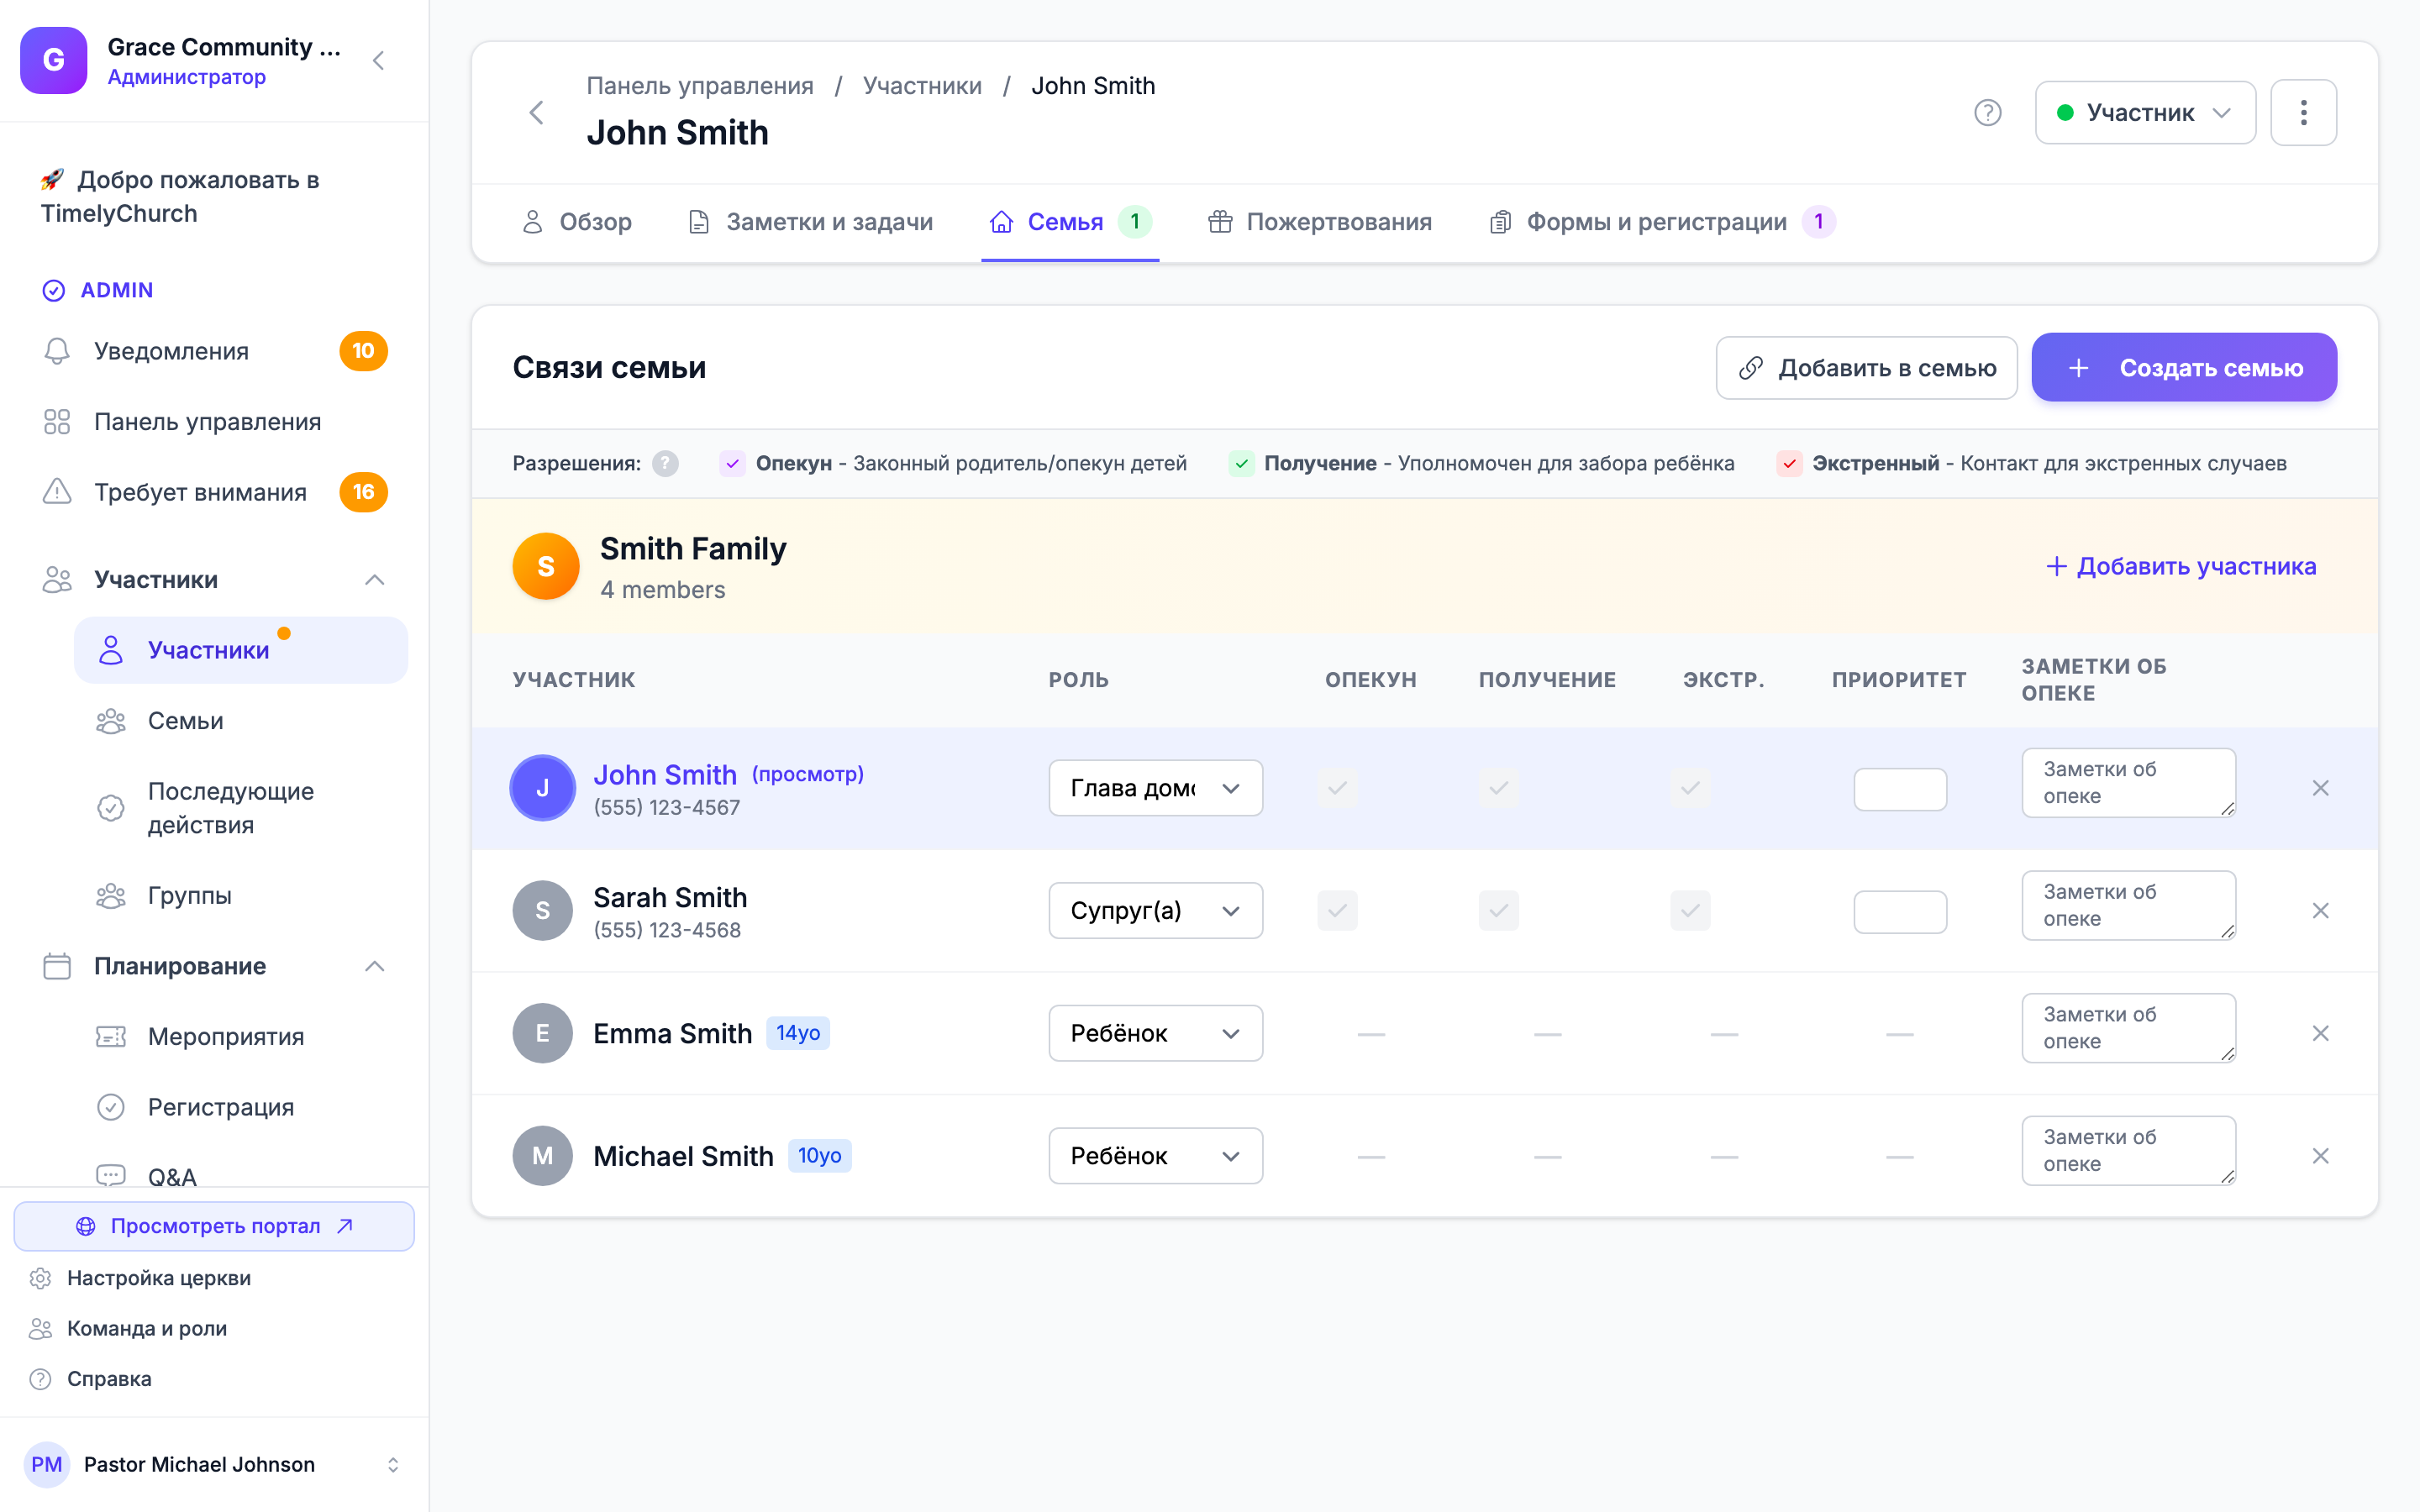This screenshot has width=2420, height=1512.
Task: Toggle Получение checkbox for John Smith
Action: click(1498, 788)
